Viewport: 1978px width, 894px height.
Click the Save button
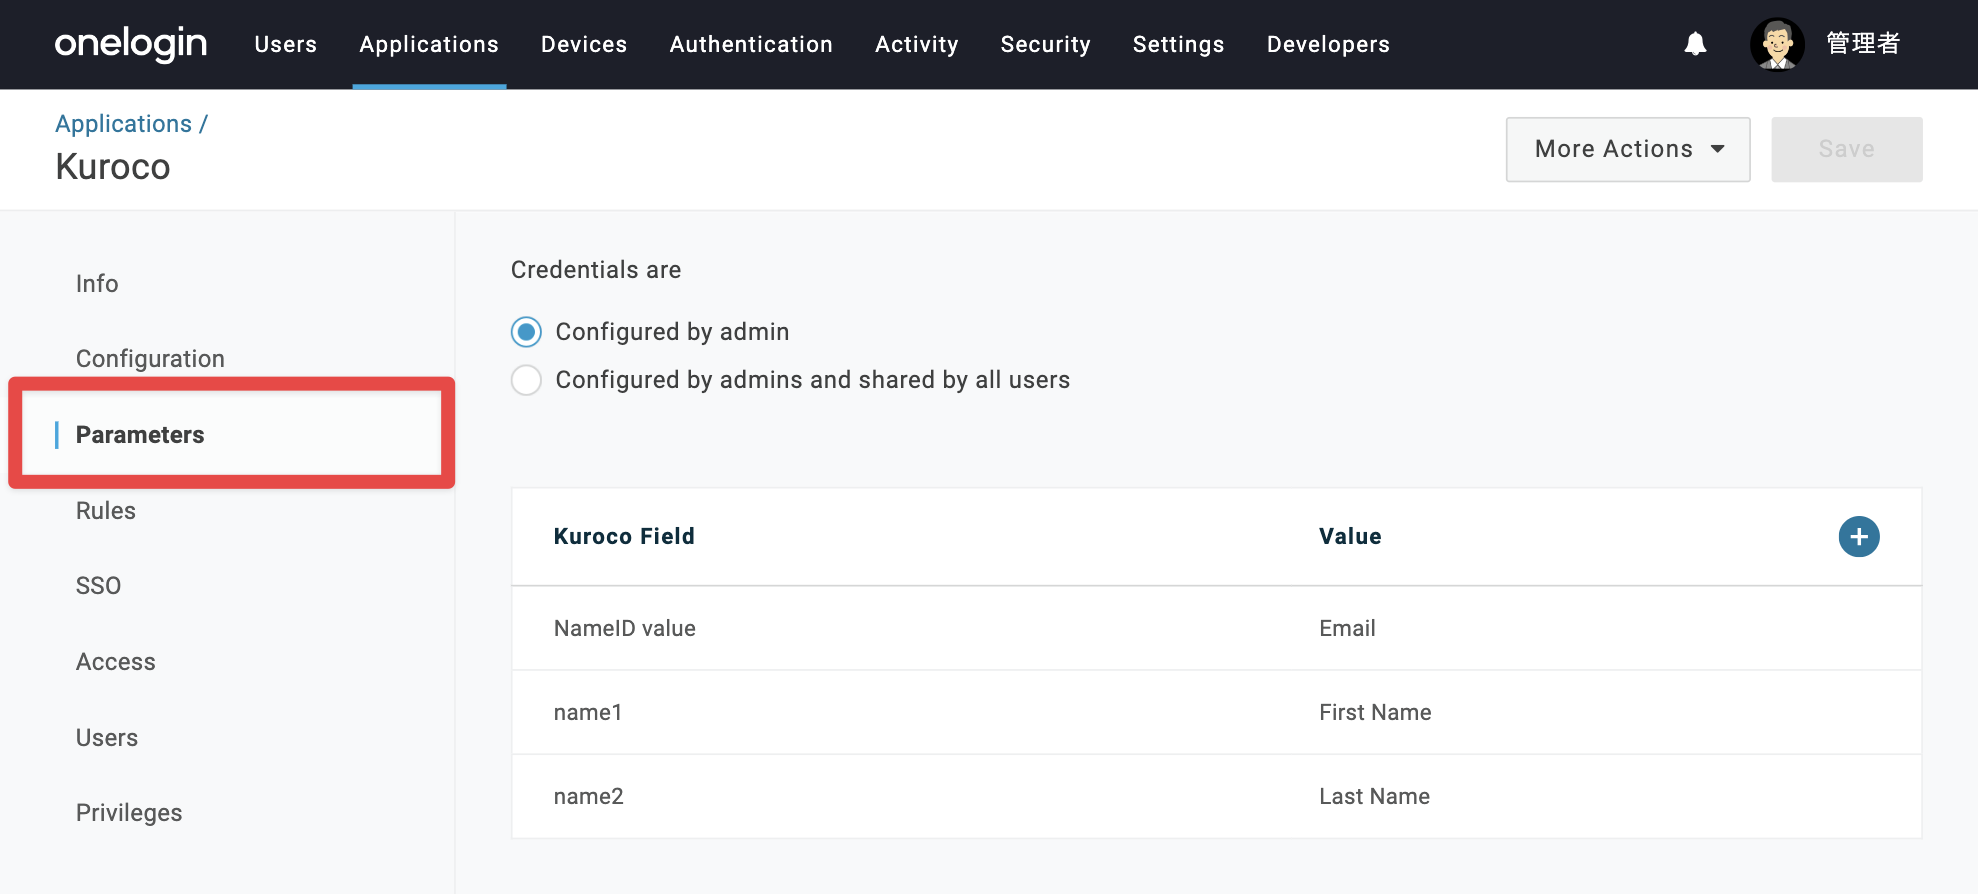tap(1846, 149)
